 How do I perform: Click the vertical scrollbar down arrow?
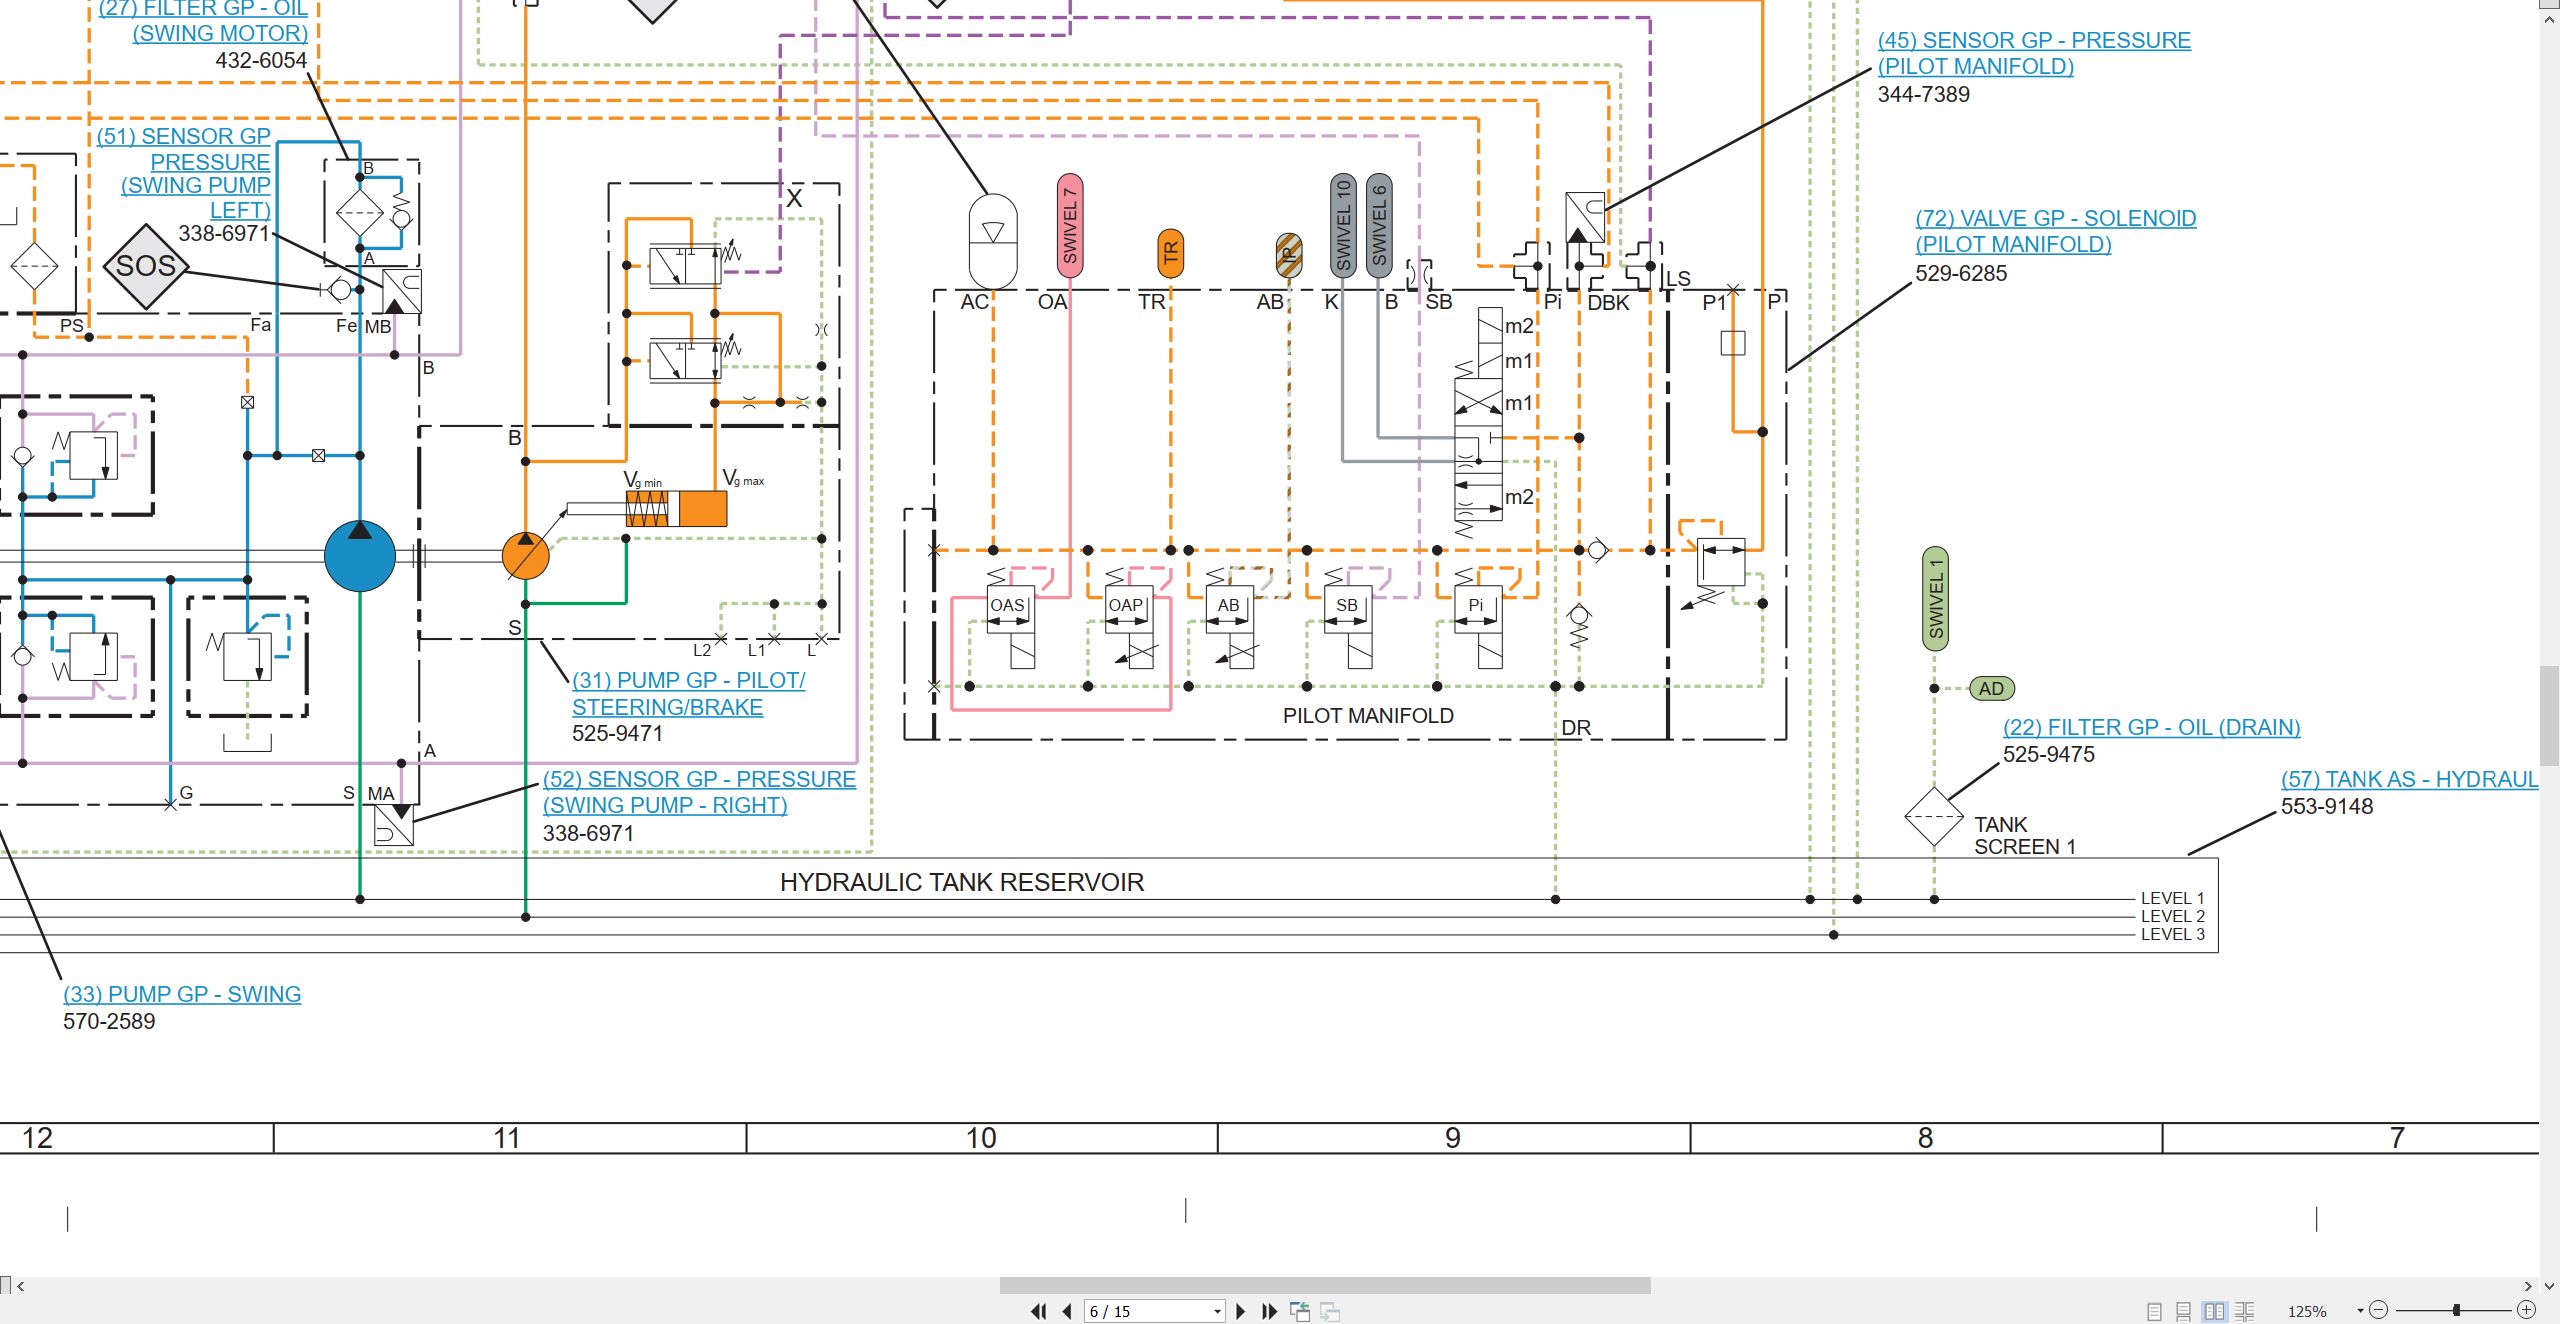click(x=2550, y=1286)
